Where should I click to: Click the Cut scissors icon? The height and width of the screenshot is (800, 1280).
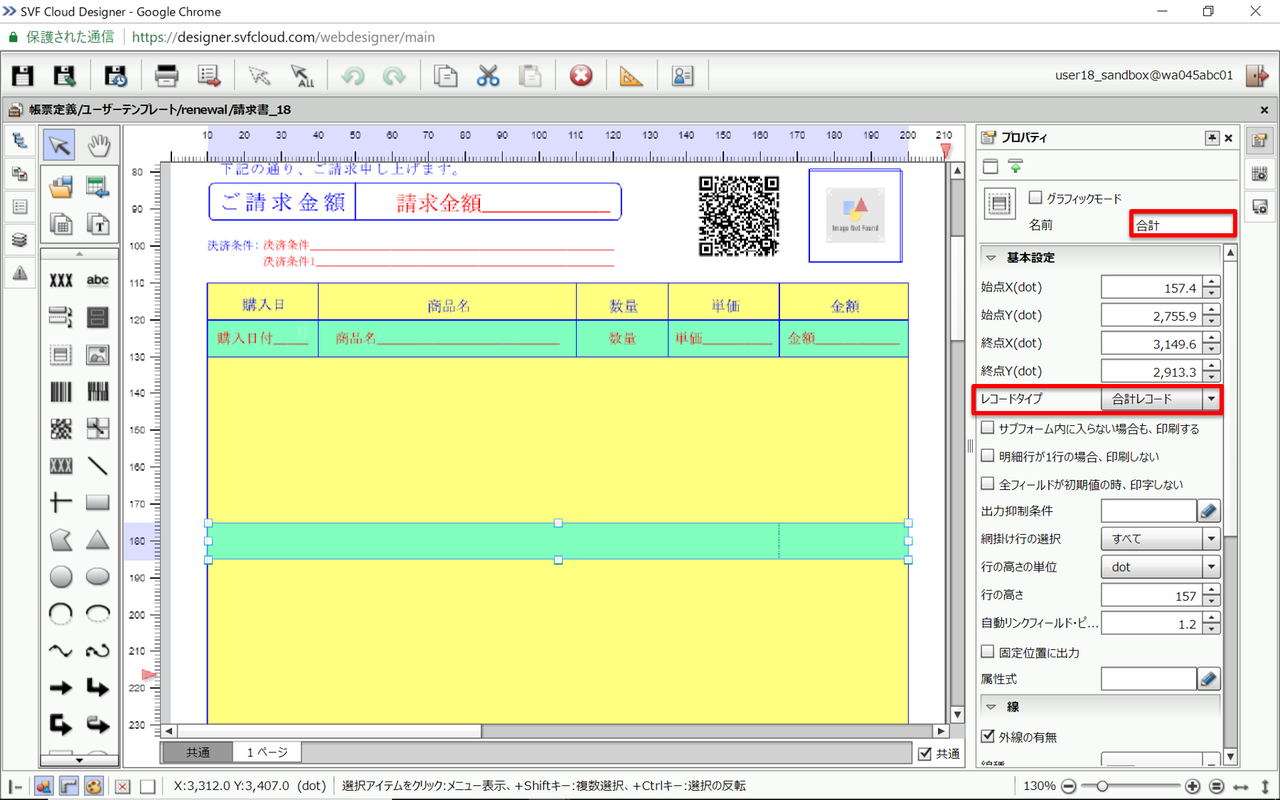pos(488,76)
